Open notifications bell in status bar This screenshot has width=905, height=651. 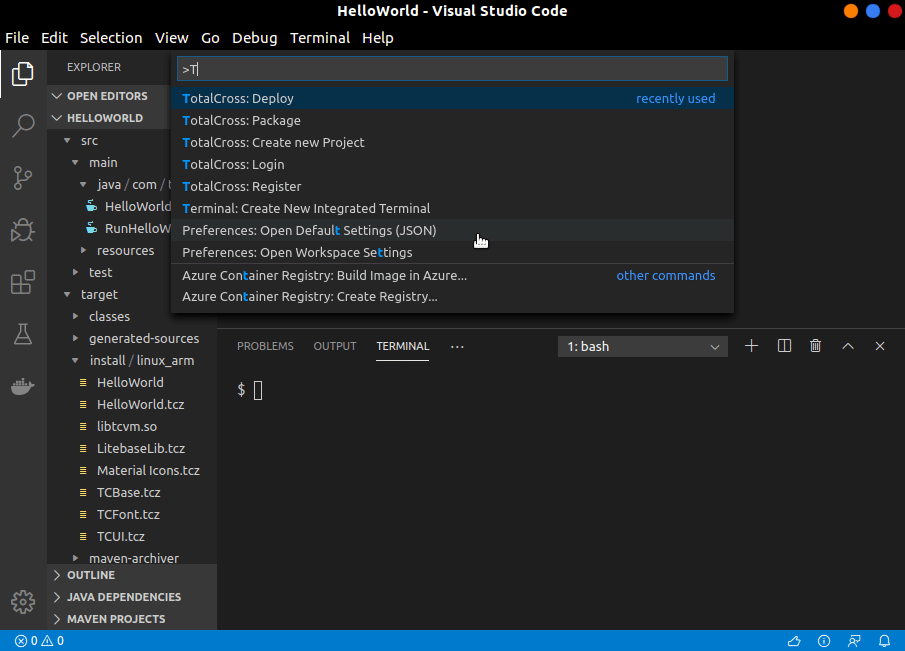(884, 641)
